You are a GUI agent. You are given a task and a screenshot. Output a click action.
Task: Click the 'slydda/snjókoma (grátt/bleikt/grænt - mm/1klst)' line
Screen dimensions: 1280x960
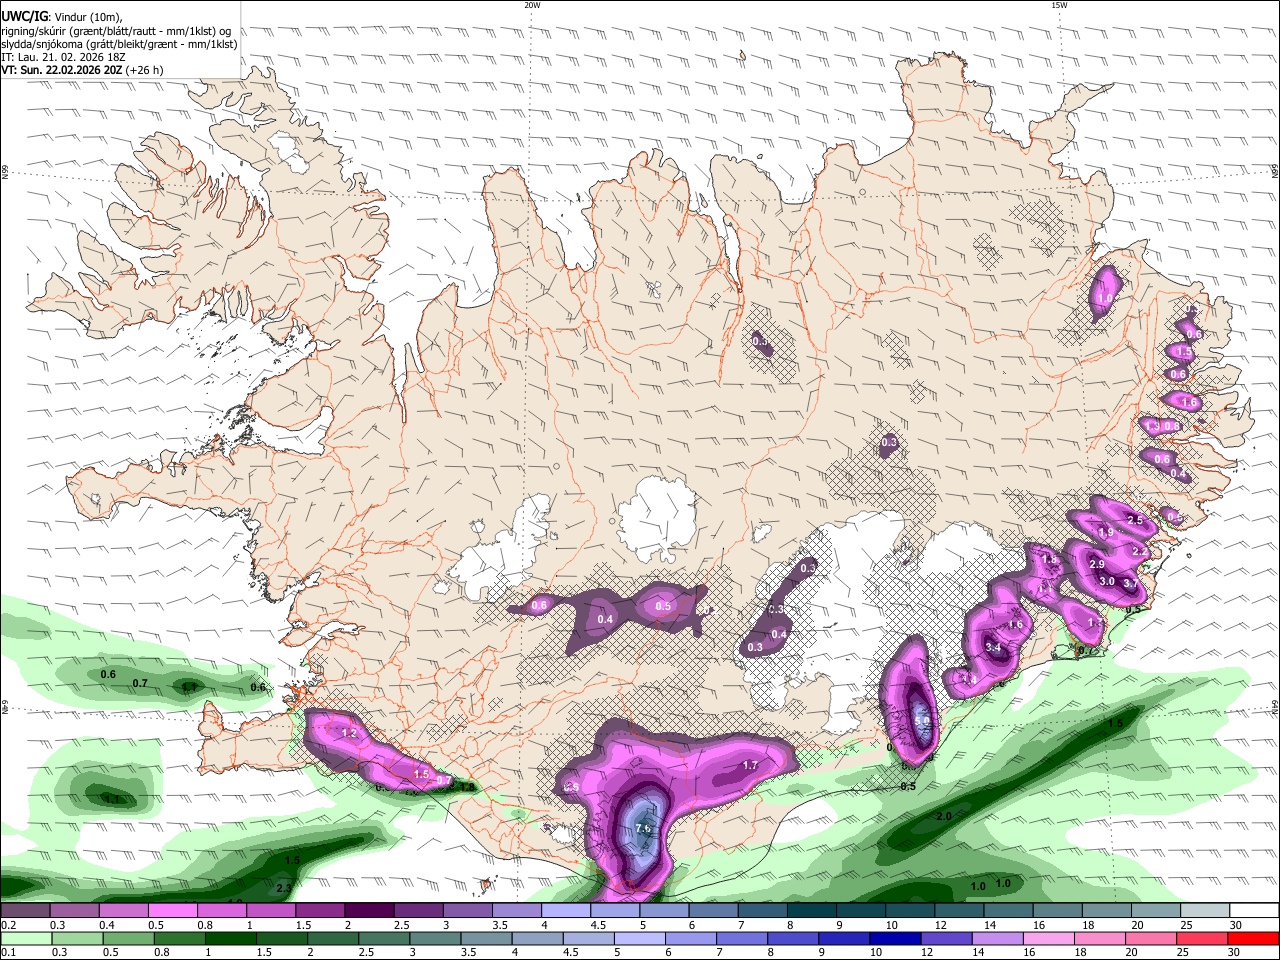pyautogui.click(x=119, y=44)
